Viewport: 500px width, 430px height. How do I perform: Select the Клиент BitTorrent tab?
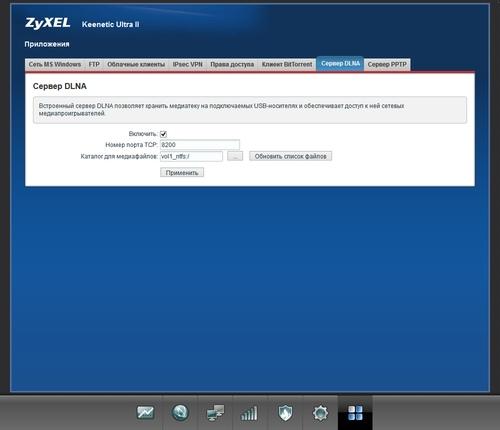pos(287,64)
